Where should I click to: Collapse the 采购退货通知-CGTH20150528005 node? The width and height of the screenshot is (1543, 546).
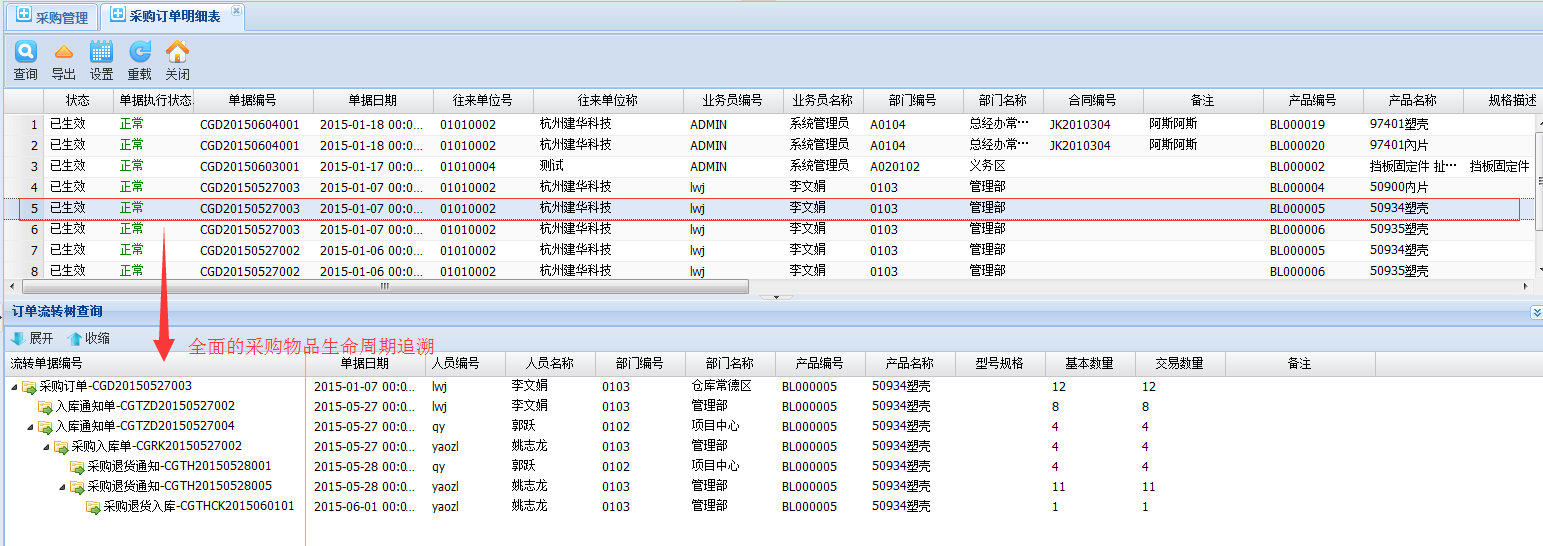click(x=62, y=487)
